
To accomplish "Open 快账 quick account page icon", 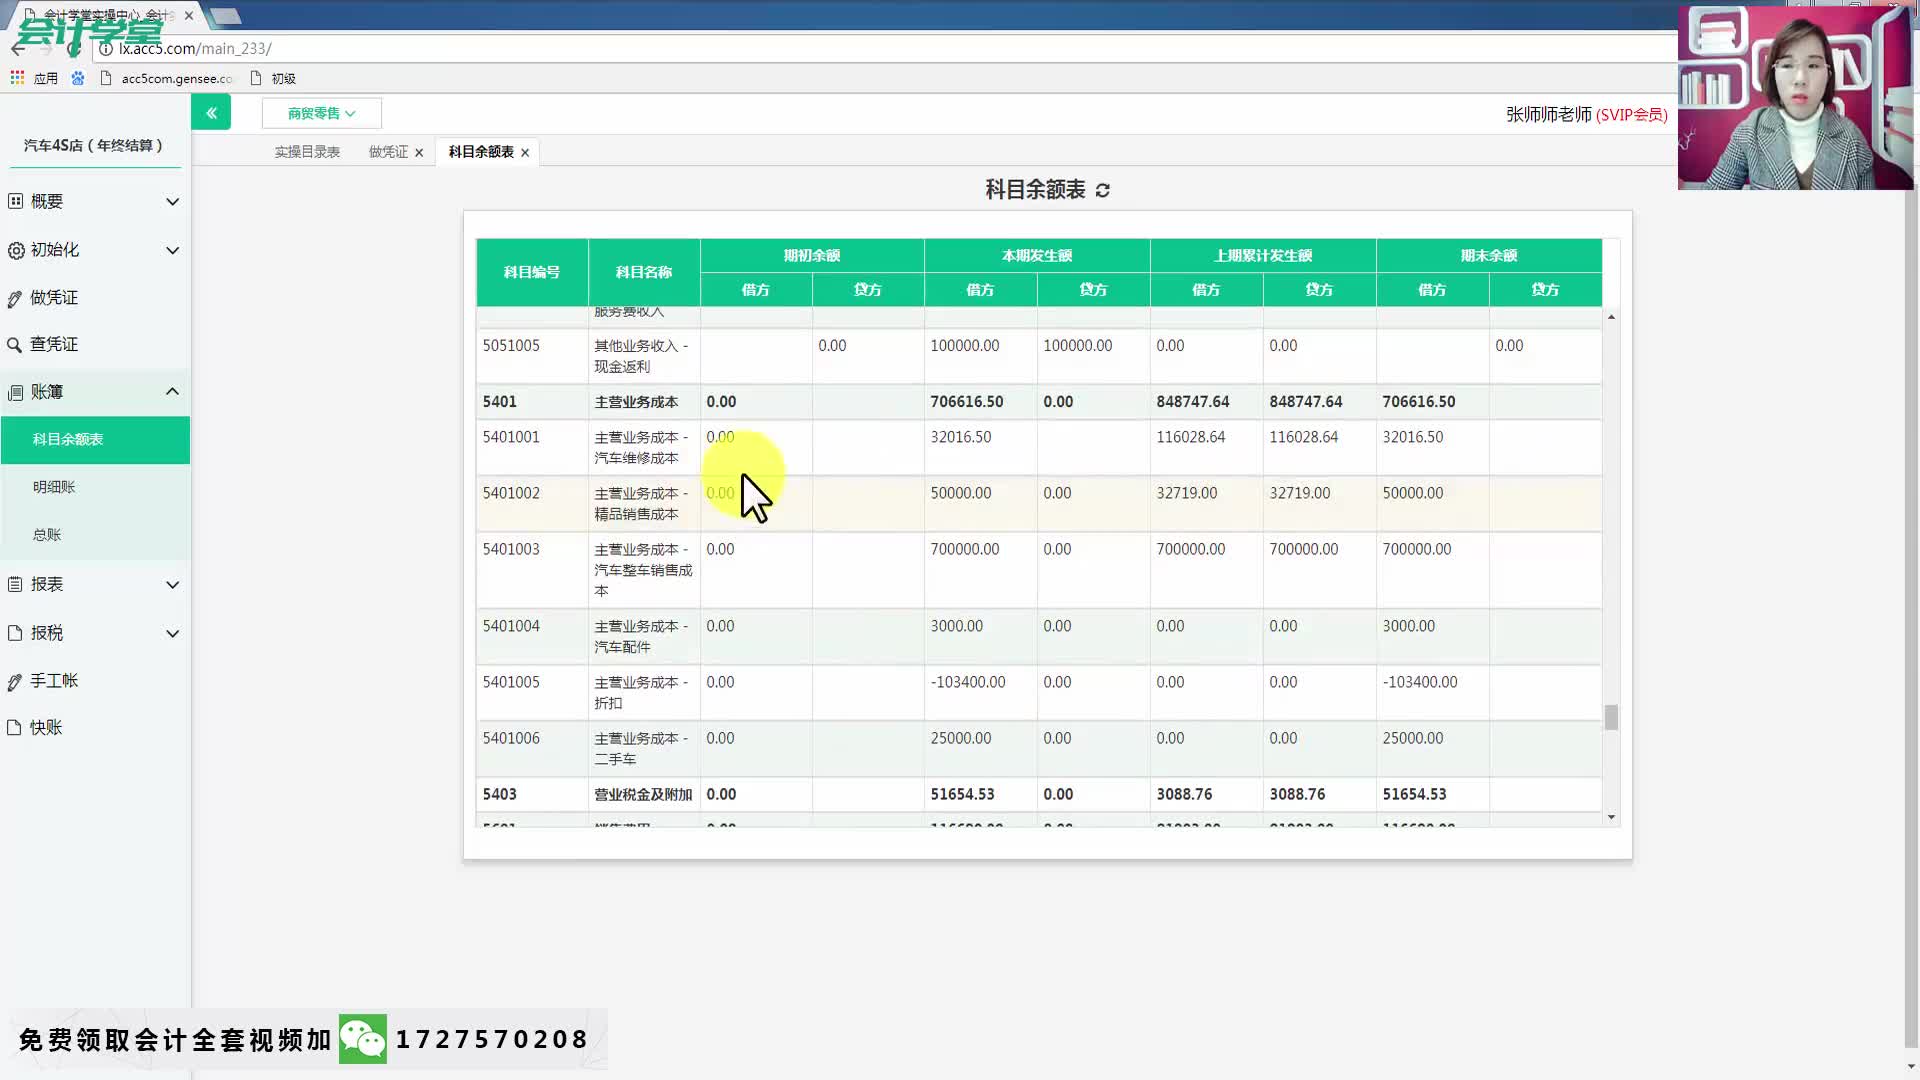I will pyautogui.click(x=15, y=728).
